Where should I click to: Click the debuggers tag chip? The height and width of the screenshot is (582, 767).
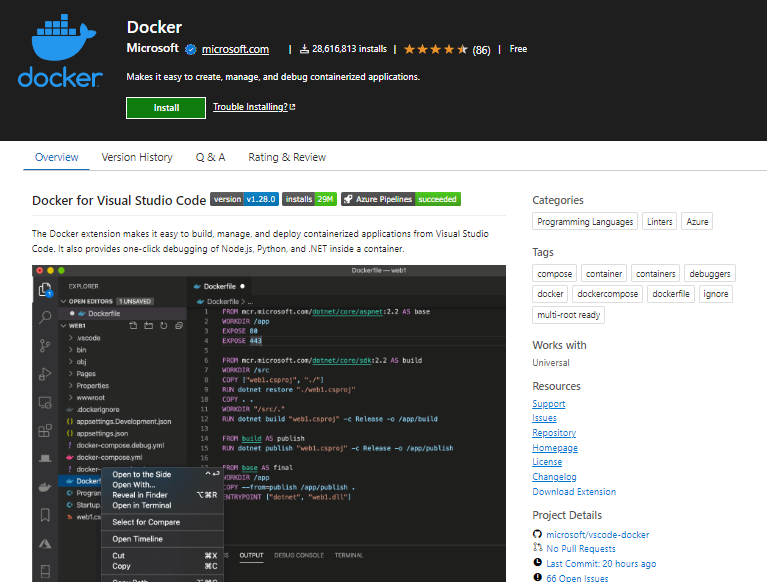(x=709, y=273)
